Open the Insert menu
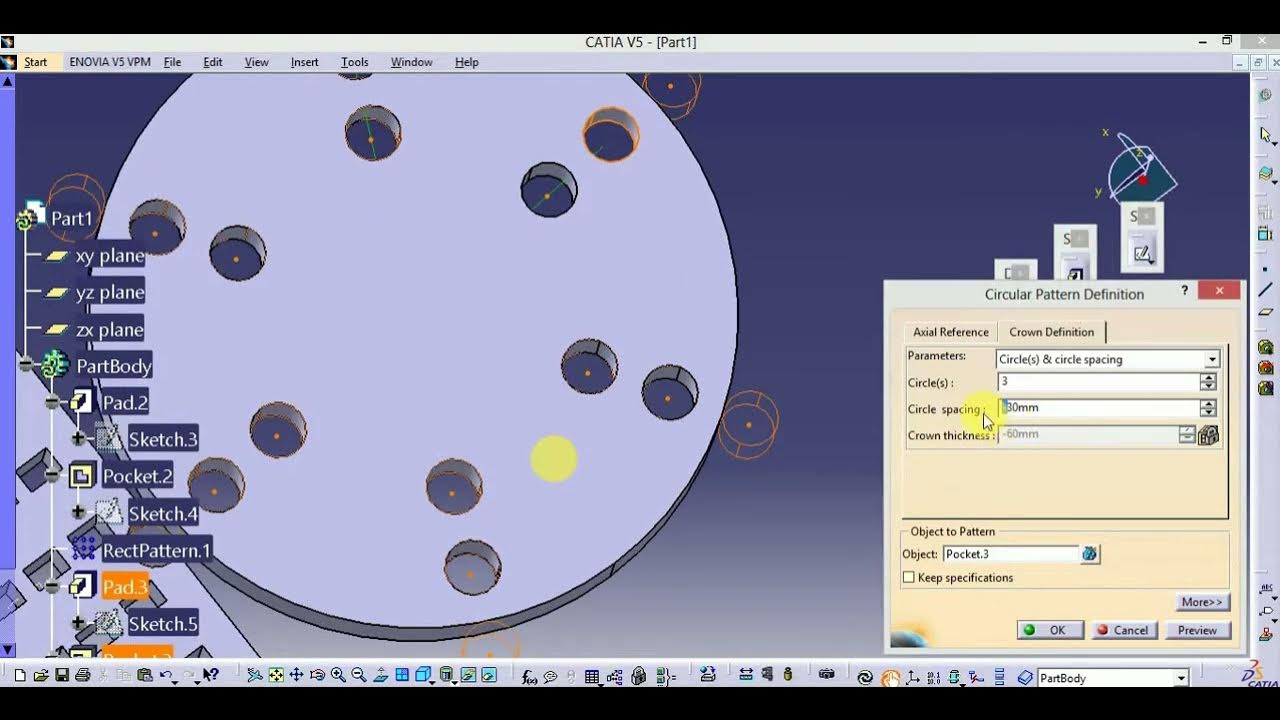 click(x=304, y=62)
